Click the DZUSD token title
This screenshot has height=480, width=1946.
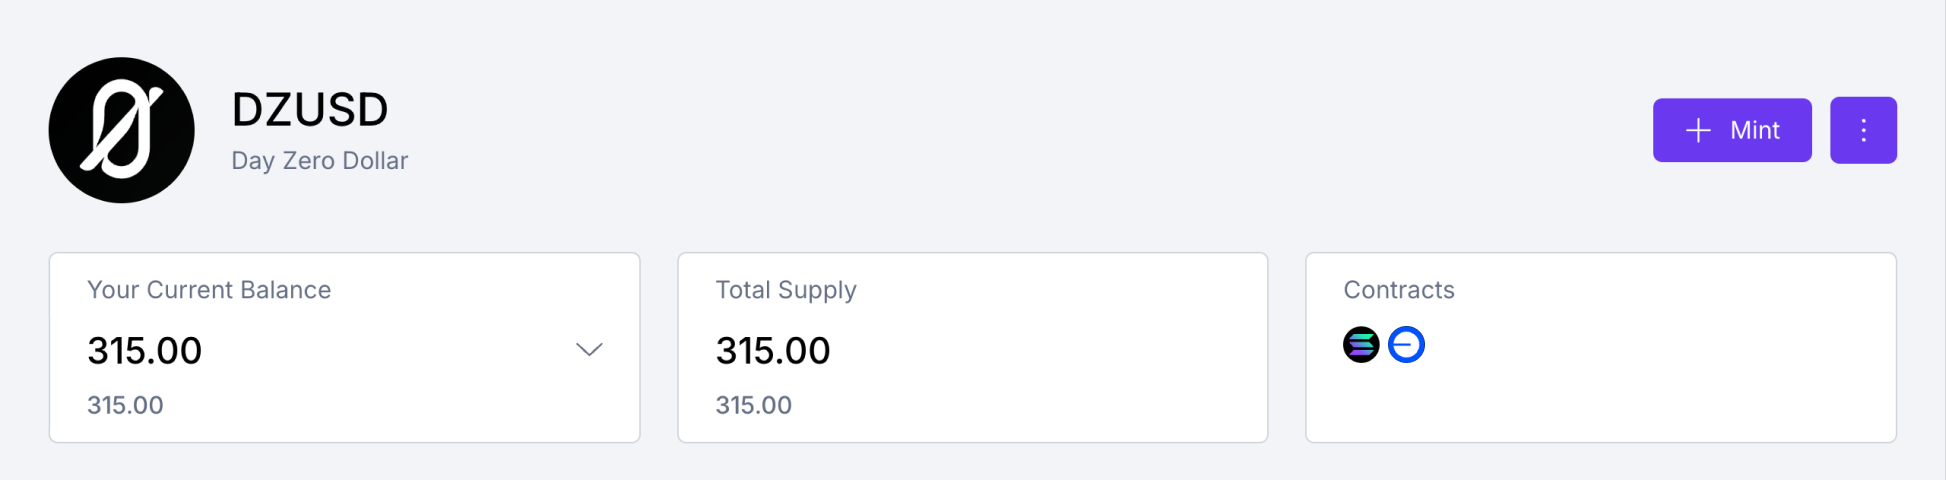point(310,109)
